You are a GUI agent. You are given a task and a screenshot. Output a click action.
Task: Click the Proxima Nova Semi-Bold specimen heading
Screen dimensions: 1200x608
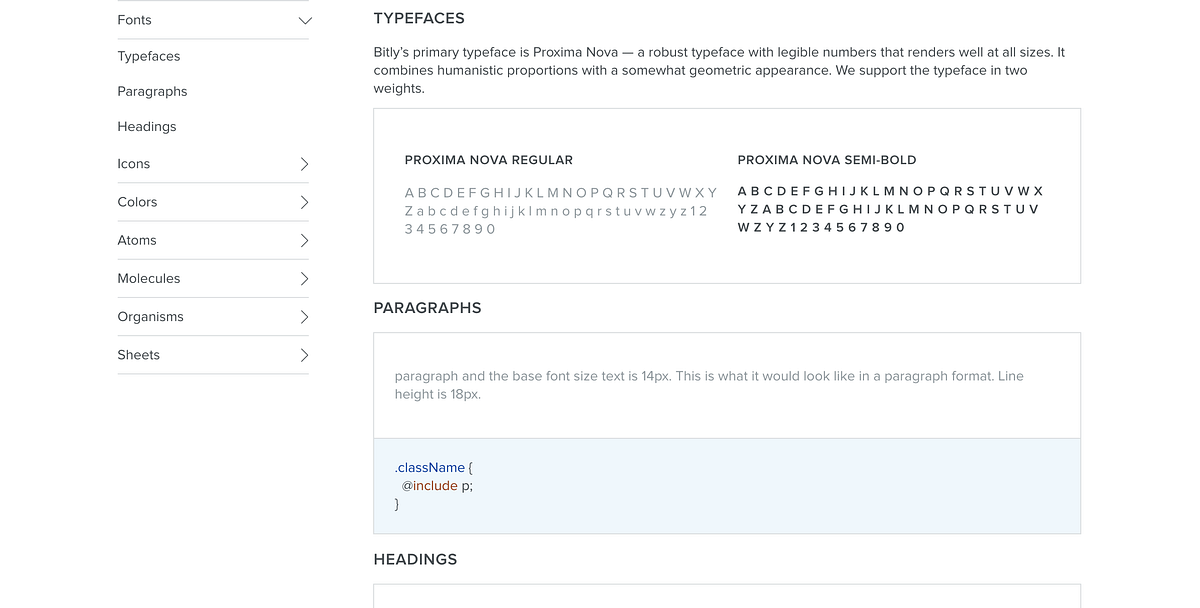coord(827,160)
